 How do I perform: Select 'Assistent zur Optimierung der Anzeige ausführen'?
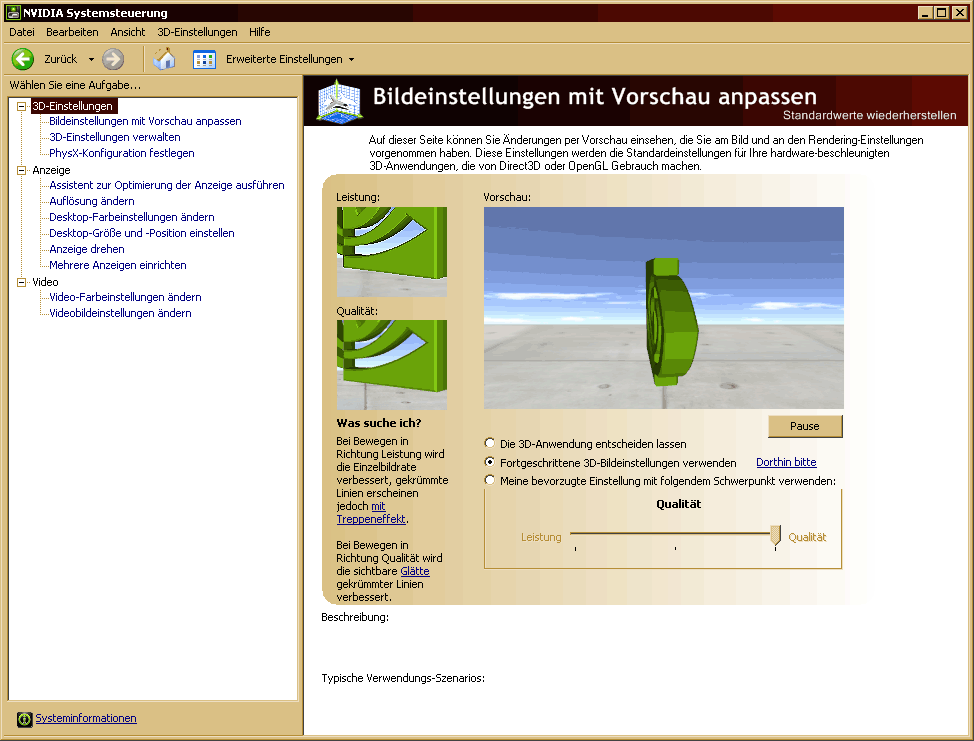pos(166,185)
